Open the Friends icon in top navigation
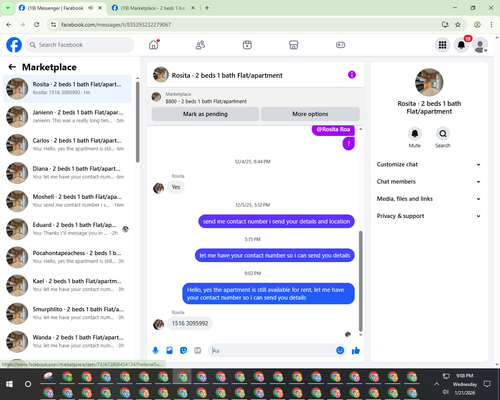 (200, 45)
